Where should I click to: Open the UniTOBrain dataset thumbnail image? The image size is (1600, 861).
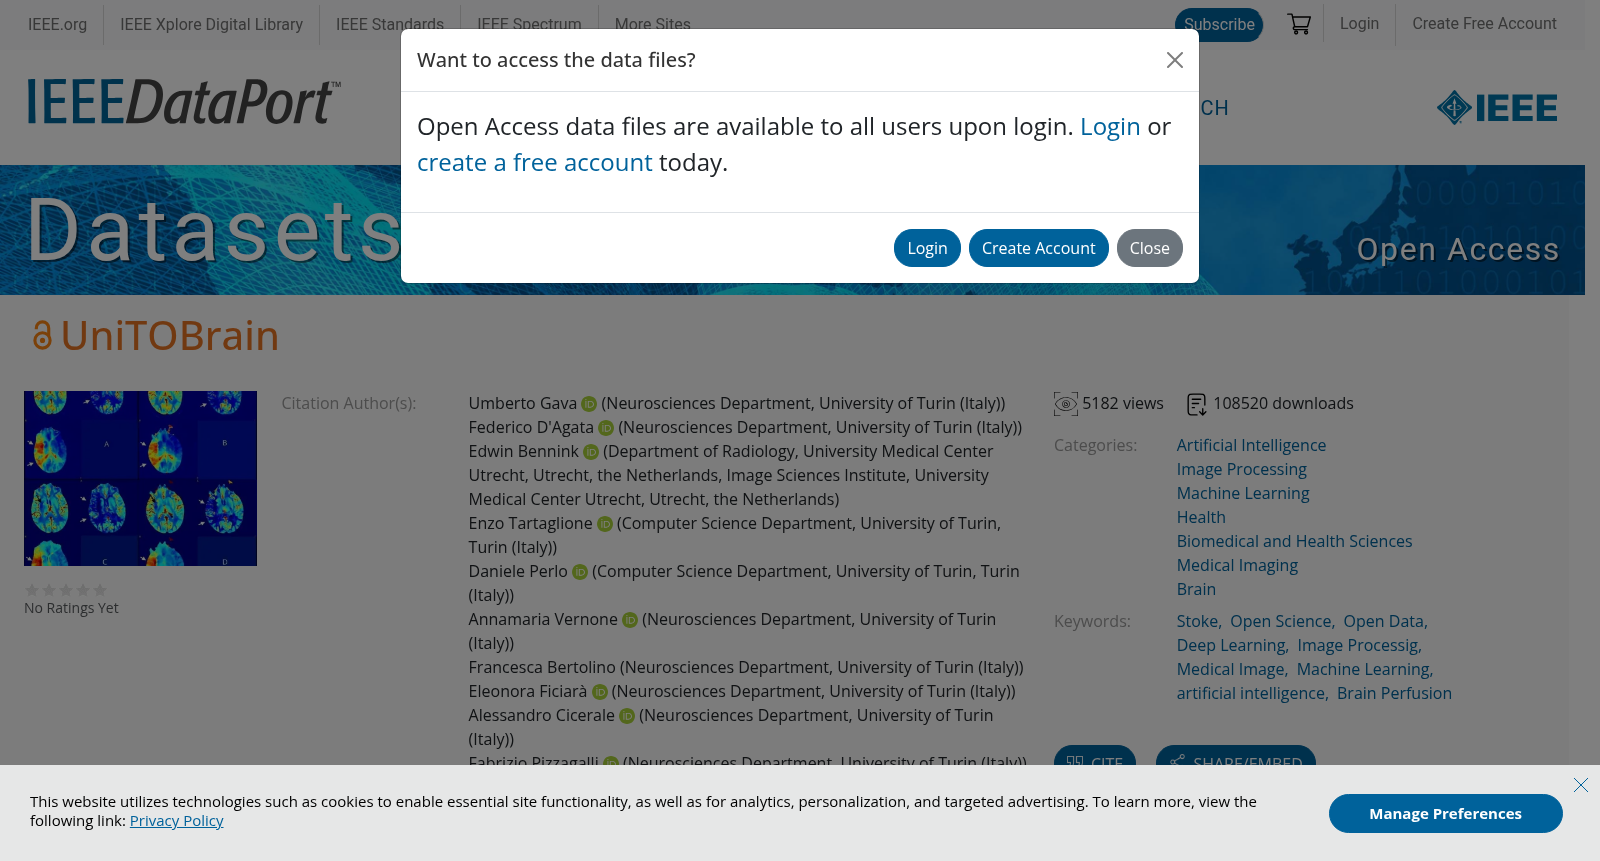click(141, 479)
